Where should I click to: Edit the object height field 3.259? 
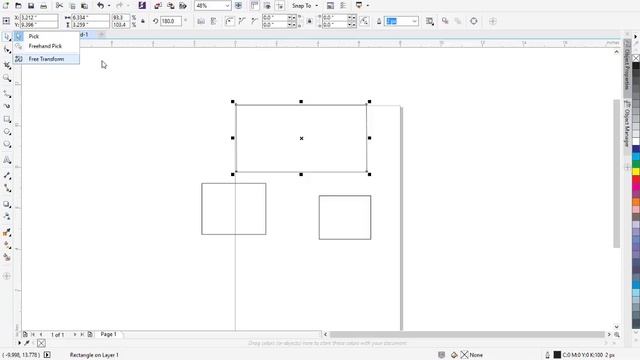click(90, 25)
